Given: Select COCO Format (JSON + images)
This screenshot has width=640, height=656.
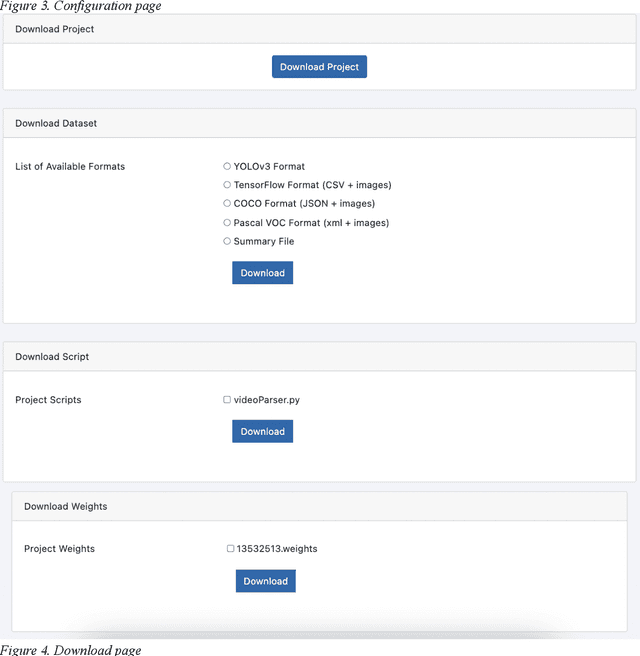Looking at the screenshot, I should [227, 204].
